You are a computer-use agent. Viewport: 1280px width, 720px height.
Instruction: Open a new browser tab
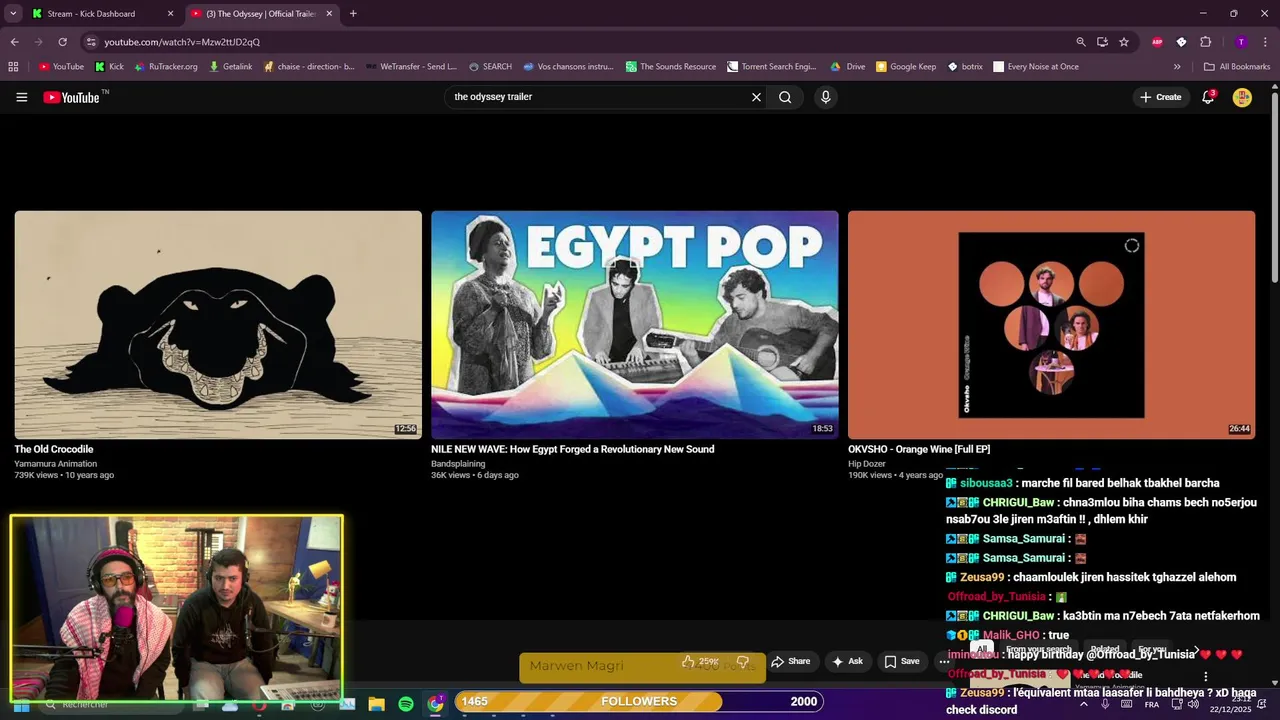353,14
